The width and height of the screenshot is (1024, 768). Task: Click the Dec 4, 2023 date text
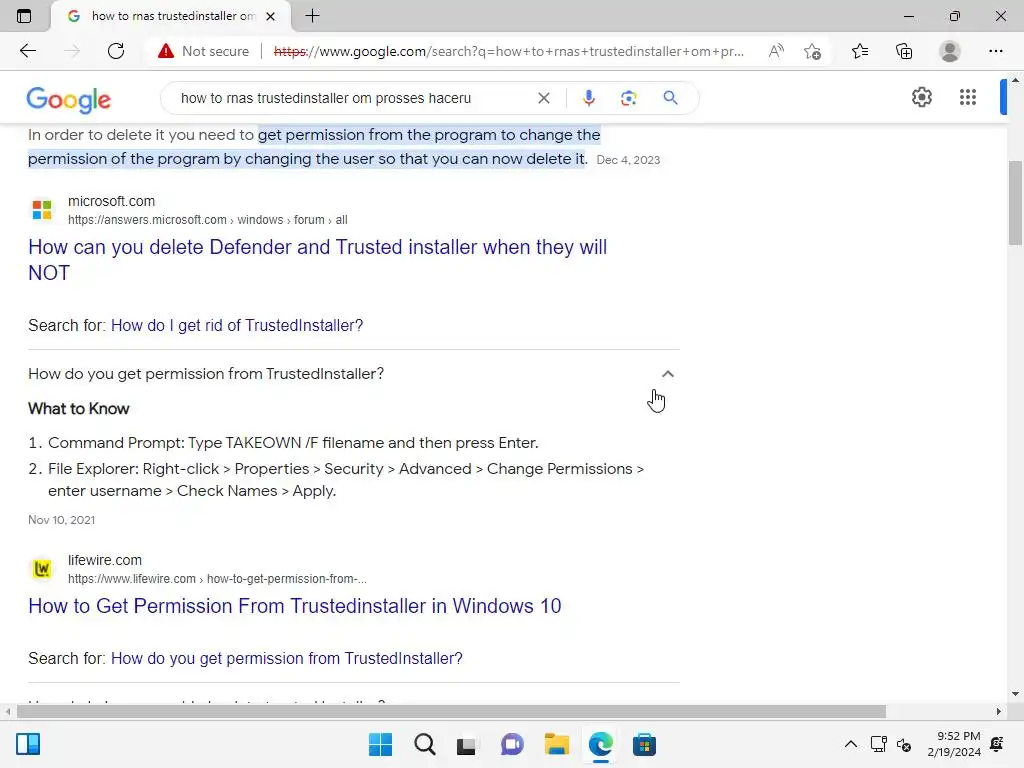tap(628, 160)
